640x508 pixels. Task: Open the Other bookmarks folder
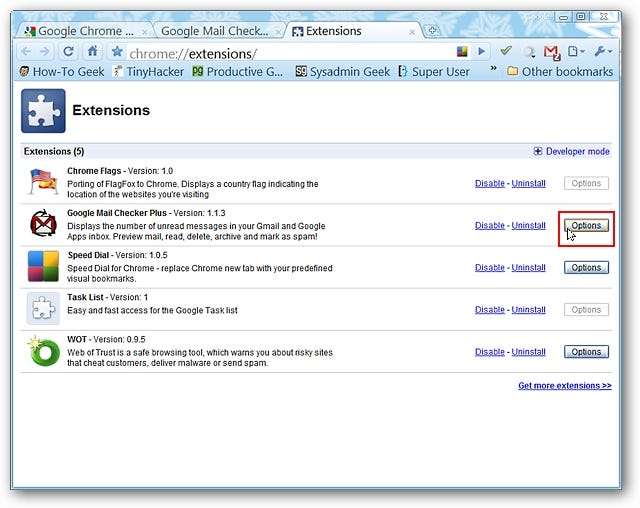tap(560, 72)
